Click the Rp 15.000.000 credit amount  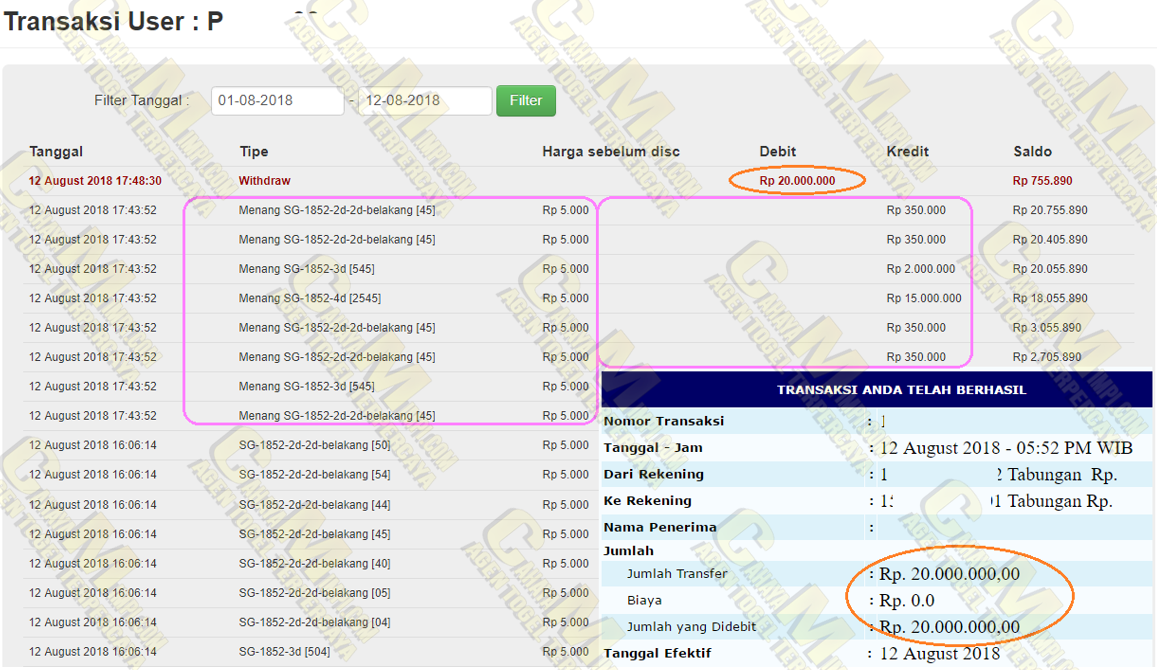click(923, 298)
